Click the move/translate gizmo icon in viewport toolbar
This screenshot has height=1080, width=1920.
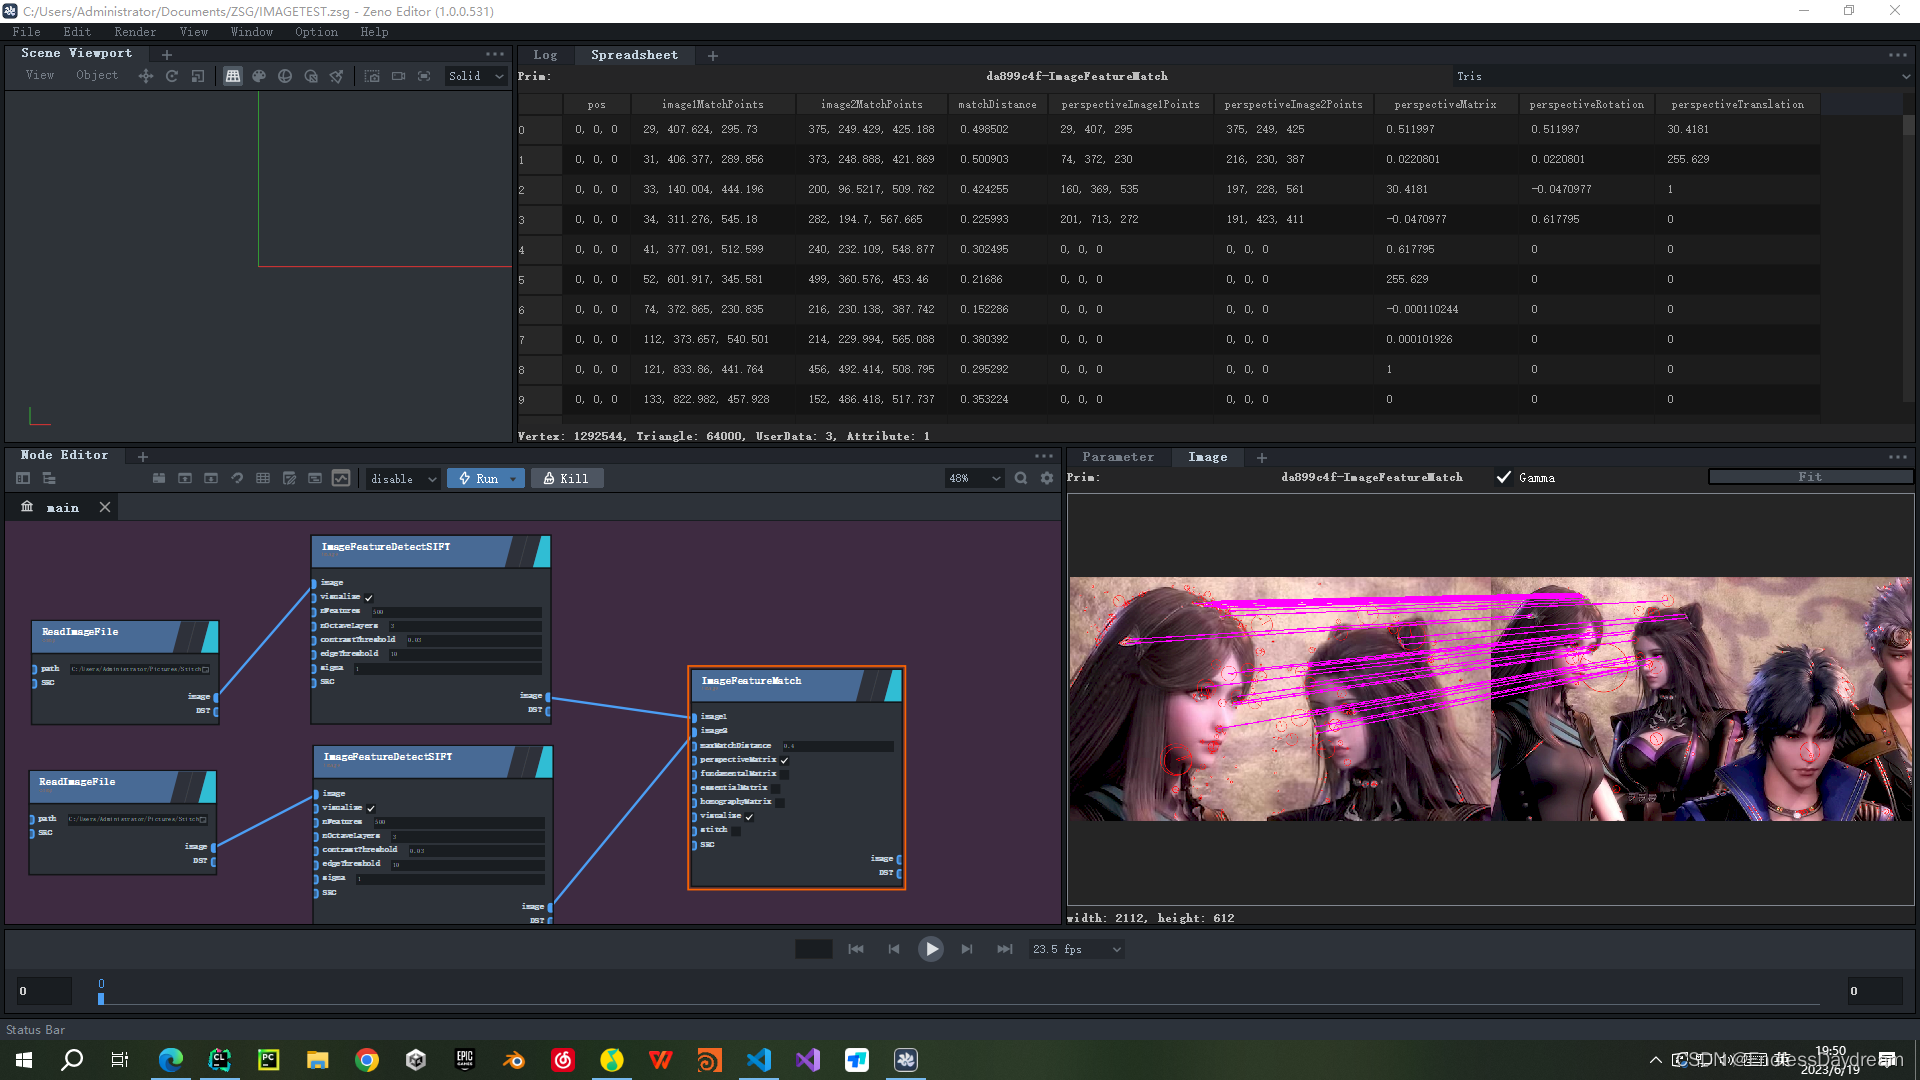coord(146,76)
